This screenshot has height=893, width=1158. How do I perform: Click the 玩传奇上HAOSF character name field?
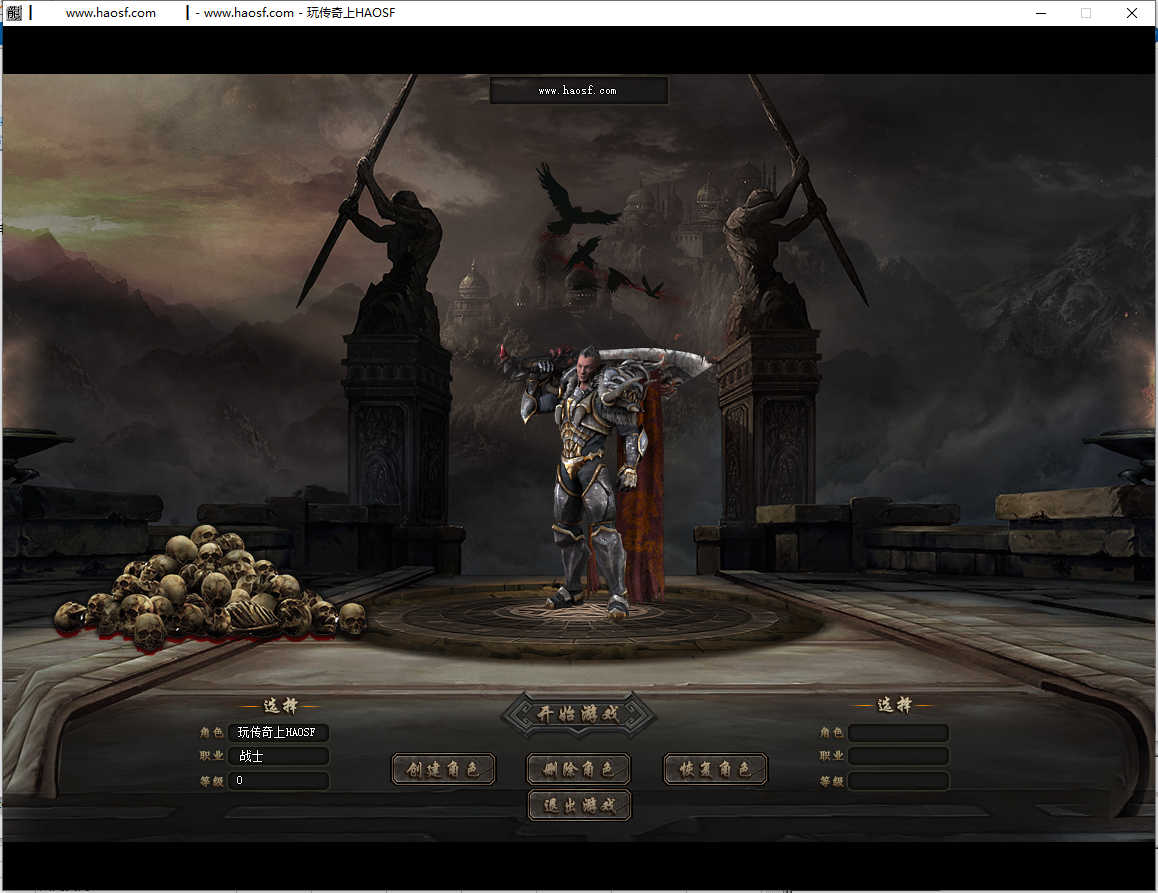278,733
